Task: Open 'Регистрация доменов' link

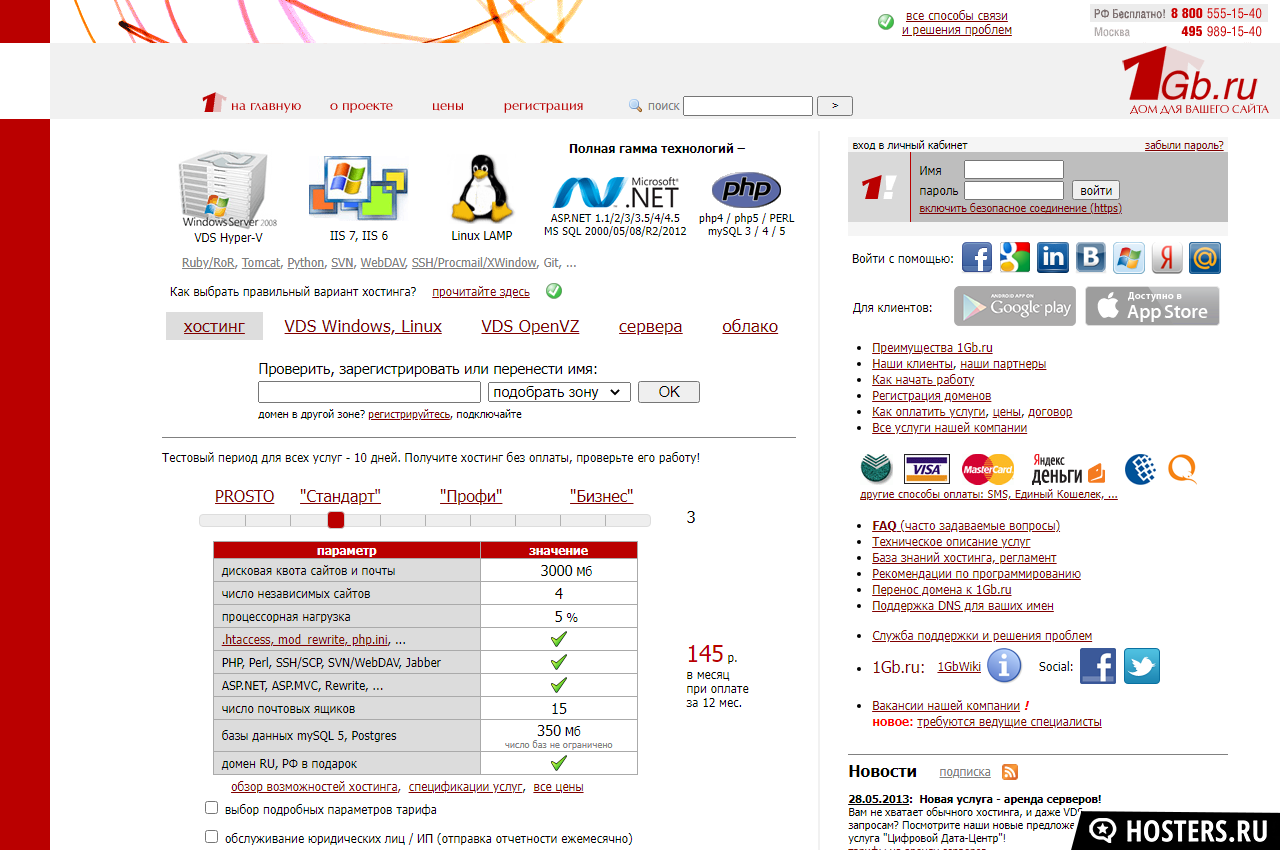Action: coord(932,395)
